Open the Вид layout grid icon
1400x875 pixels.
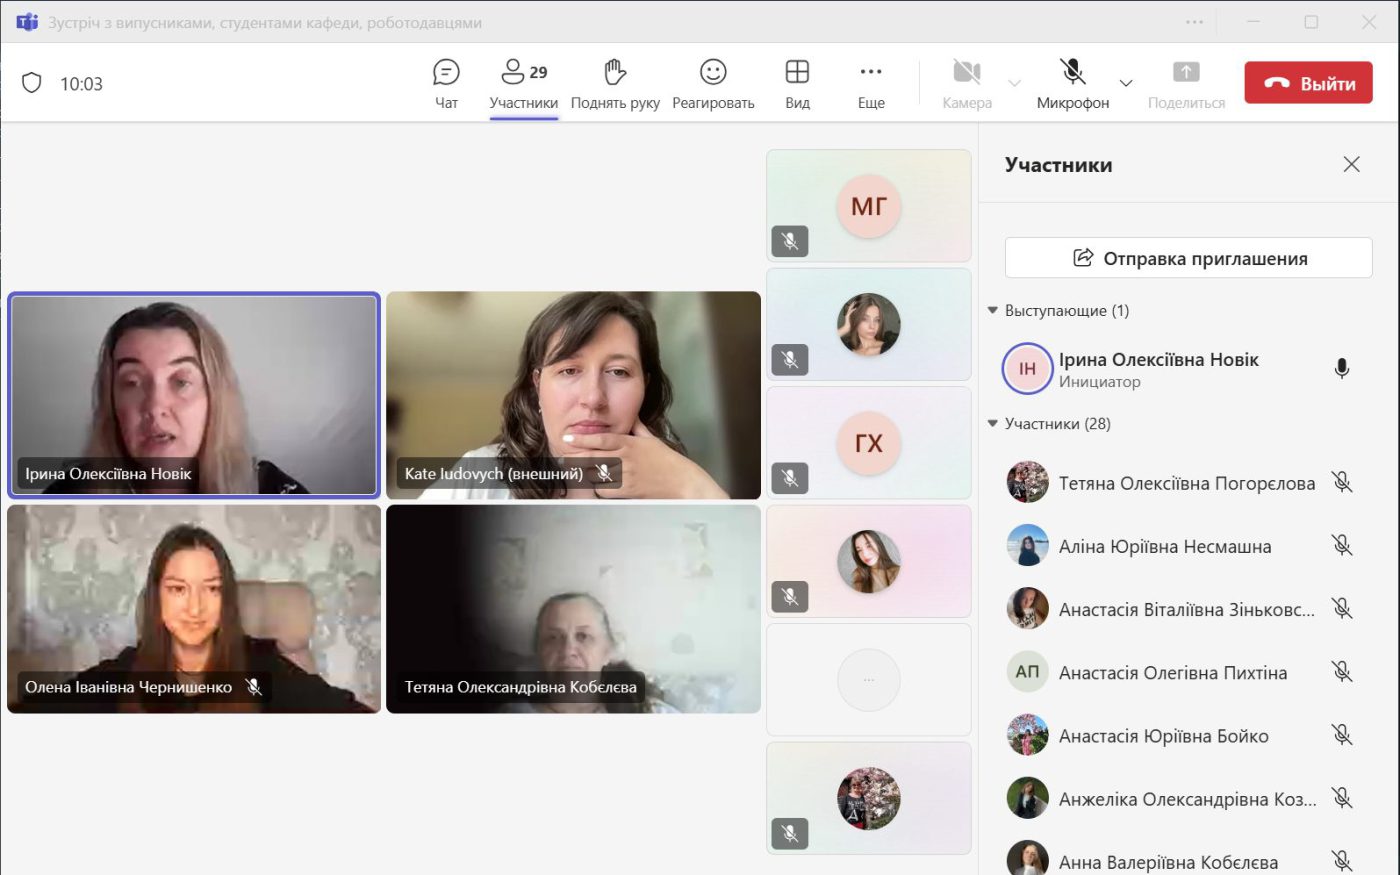tap(797, 73)
